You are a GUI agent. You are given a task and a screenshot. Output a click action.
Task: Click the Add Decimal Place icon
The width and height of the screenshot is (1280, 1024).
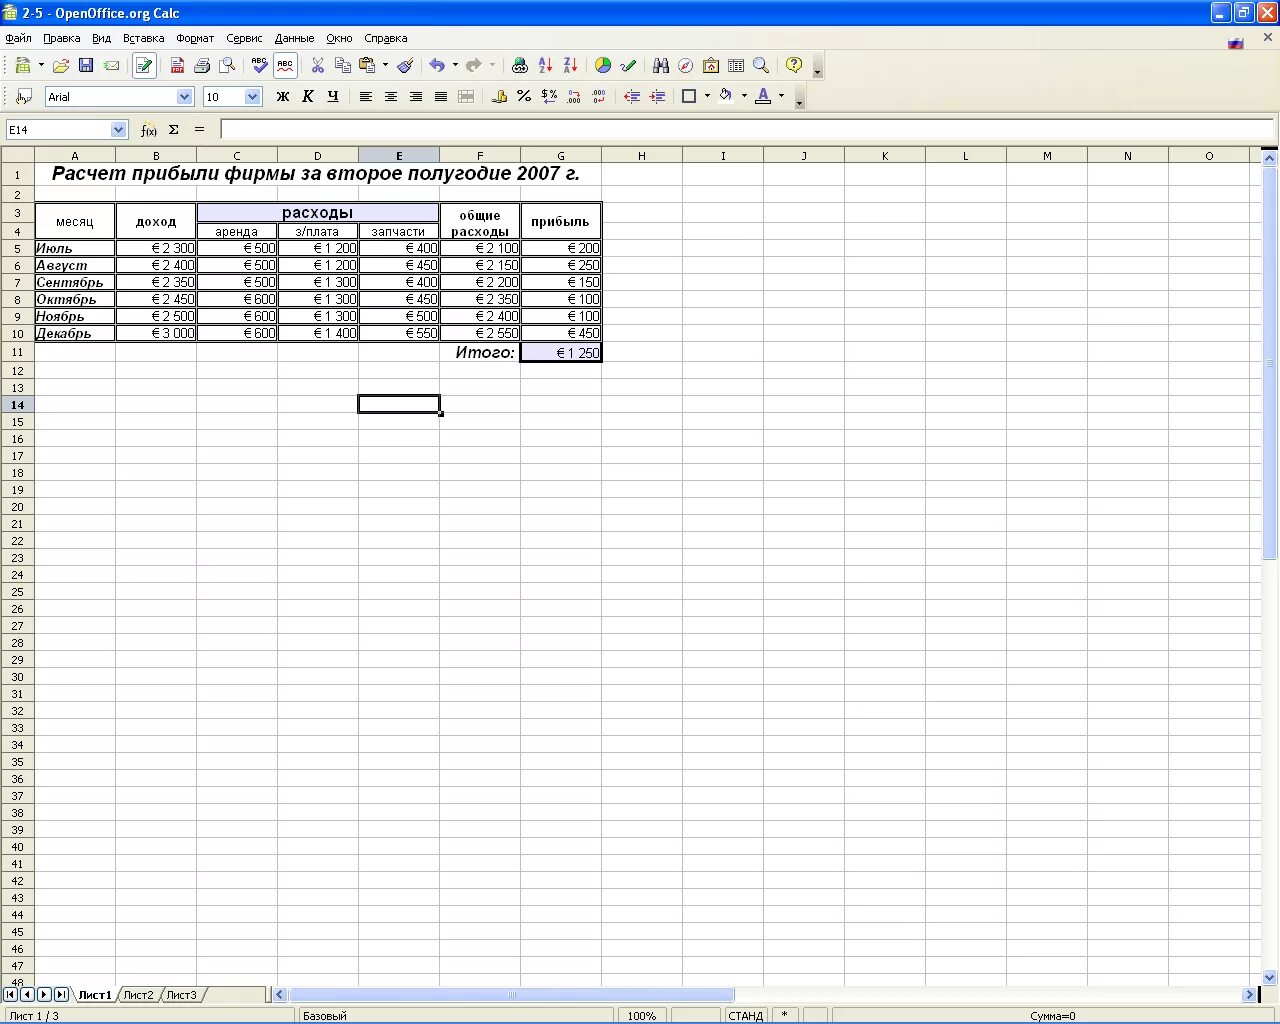click(x=574, y=96)
